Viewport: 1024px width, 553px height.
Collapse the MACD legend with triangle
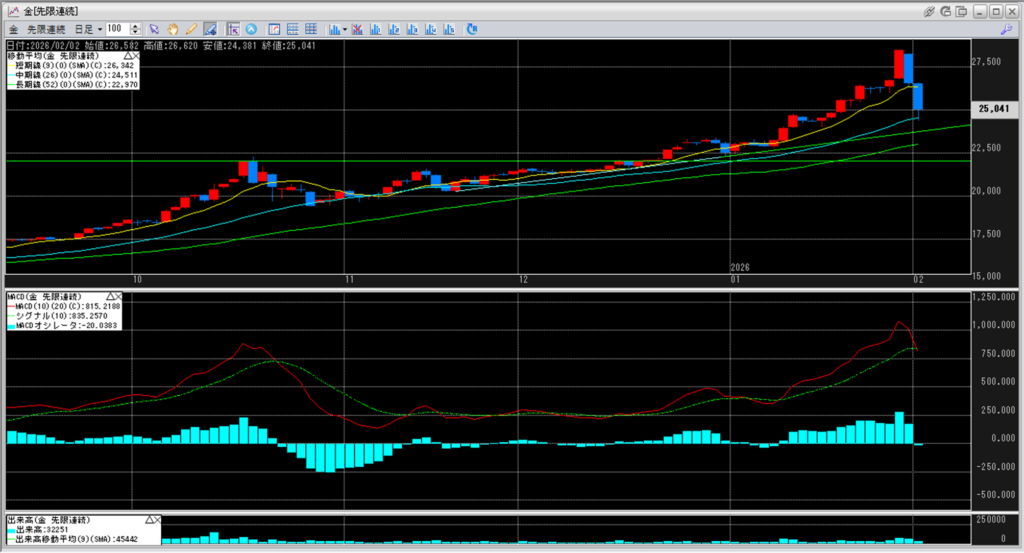[x=110, y=297]
